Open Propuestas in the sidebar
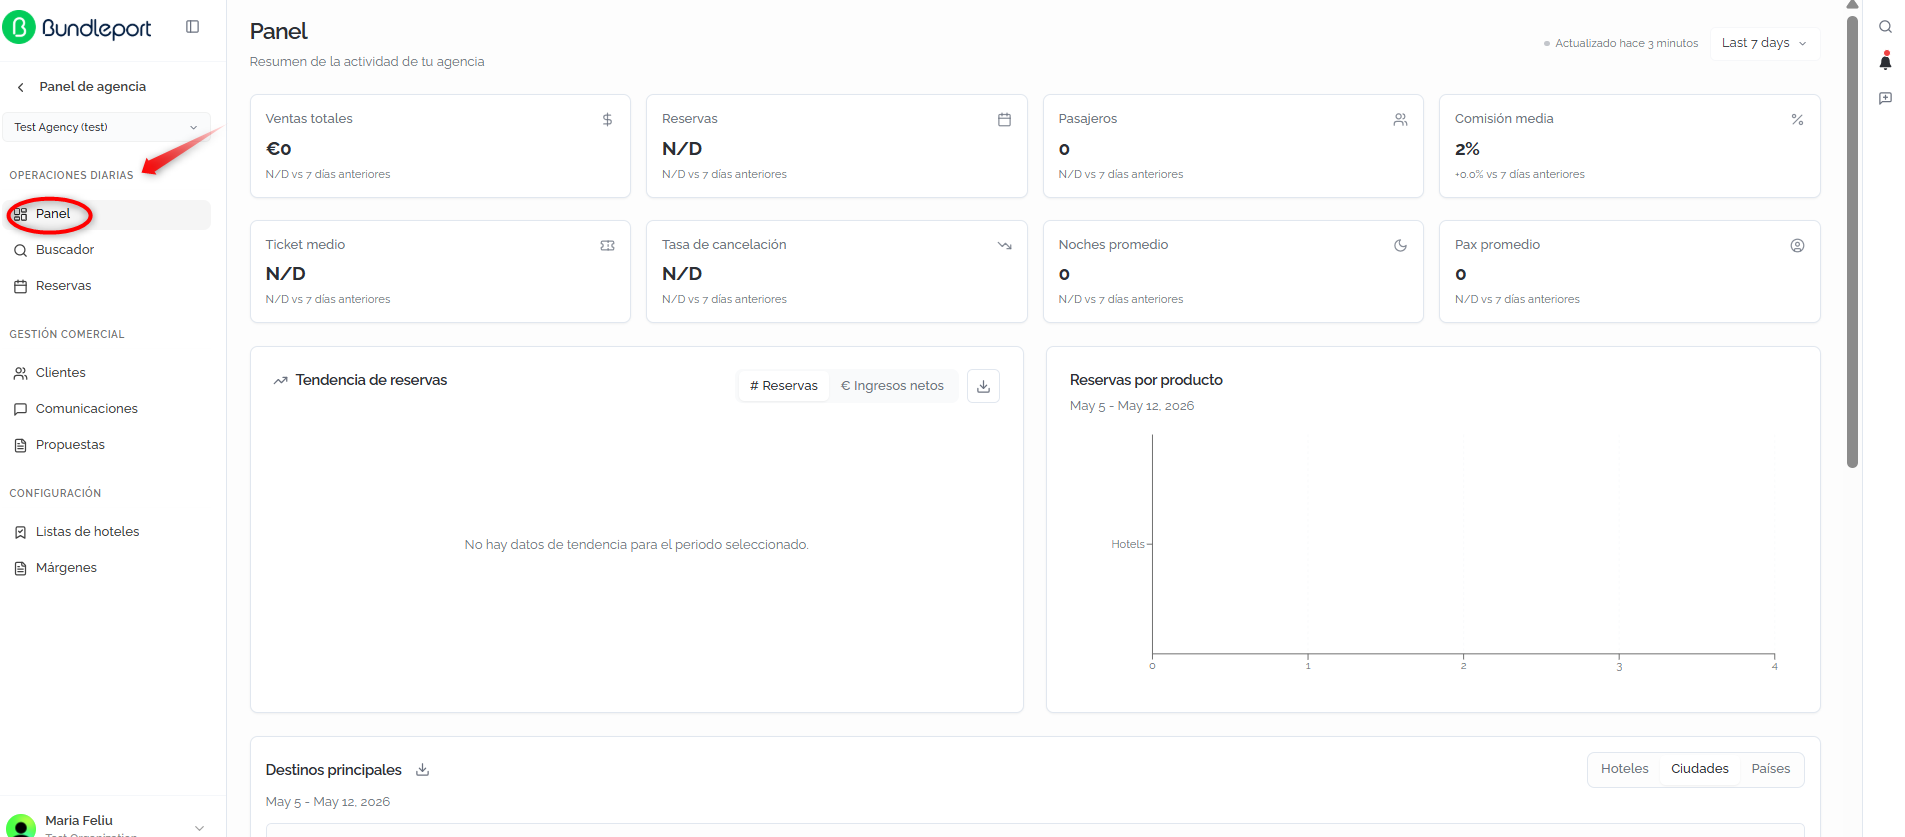 pos(108,445)
